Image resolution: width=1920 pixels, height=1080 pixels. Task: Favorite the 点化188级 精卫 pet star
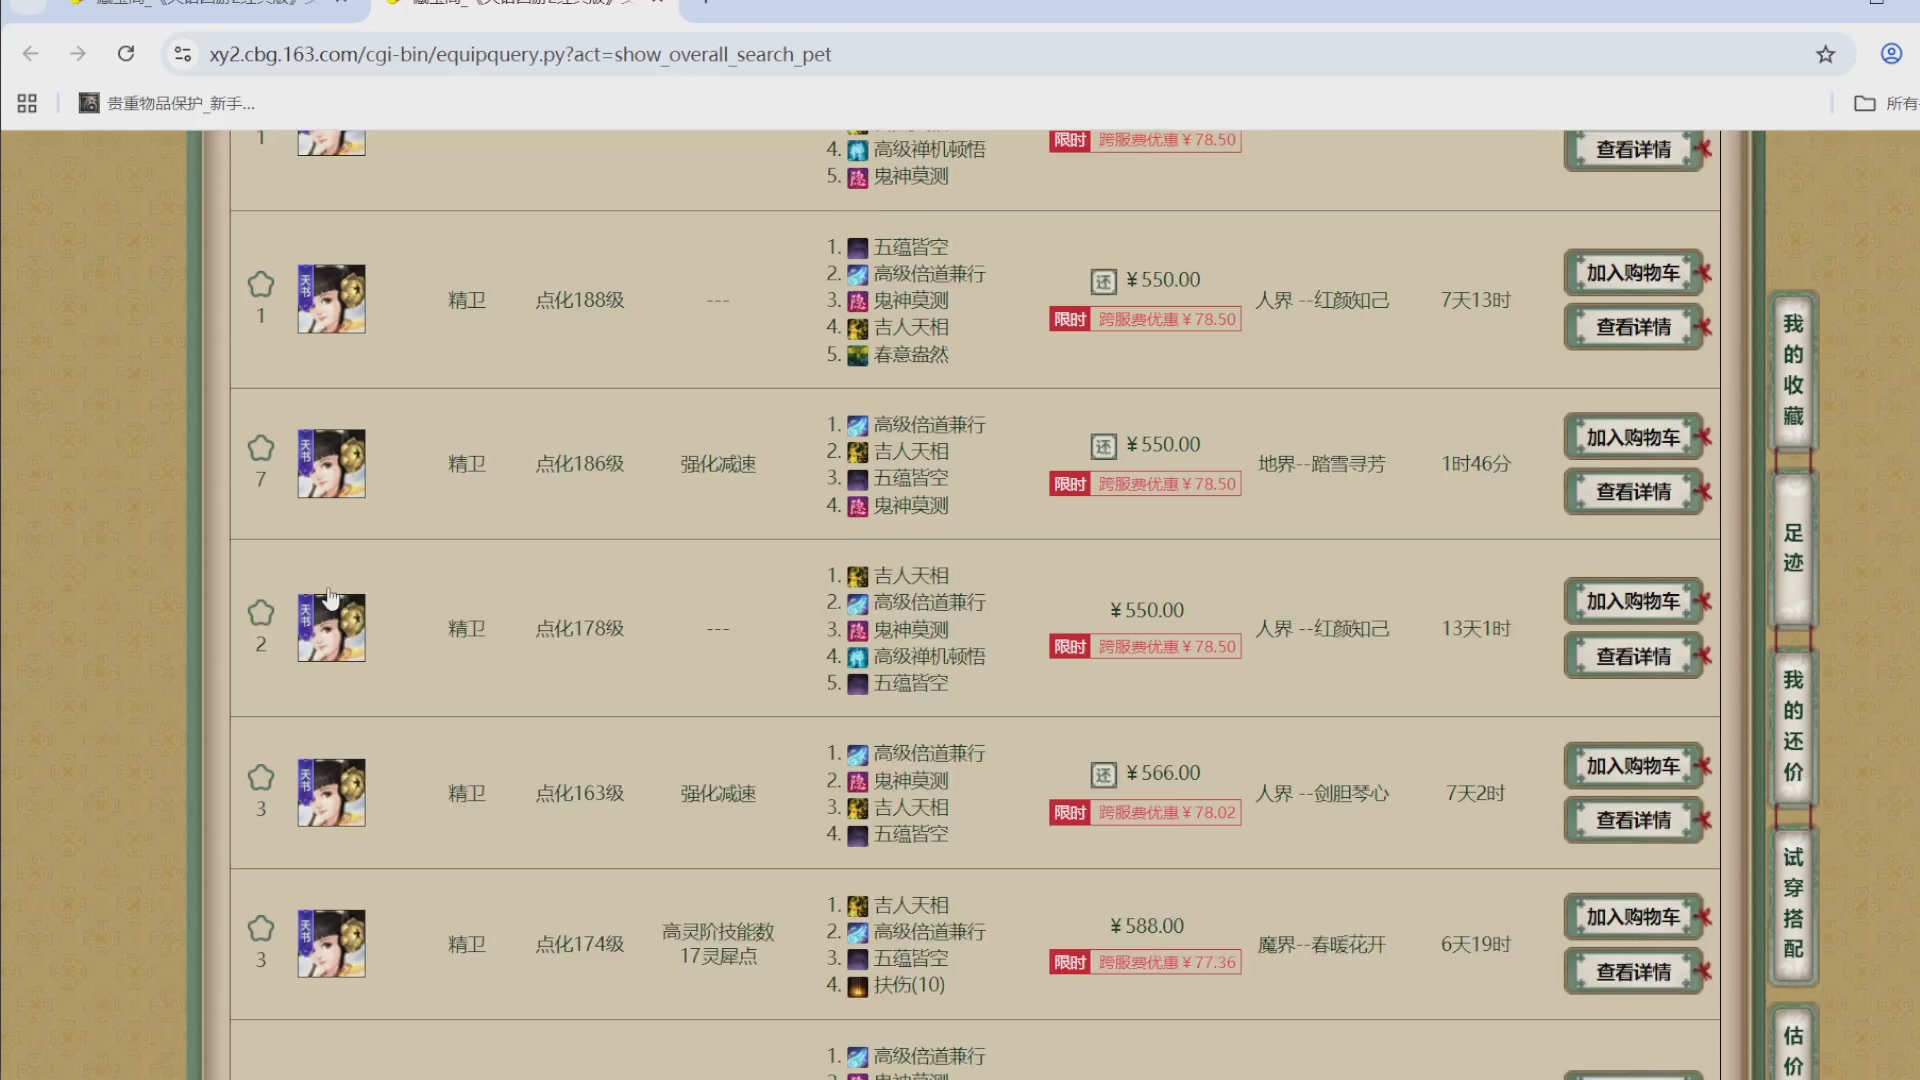261,285
